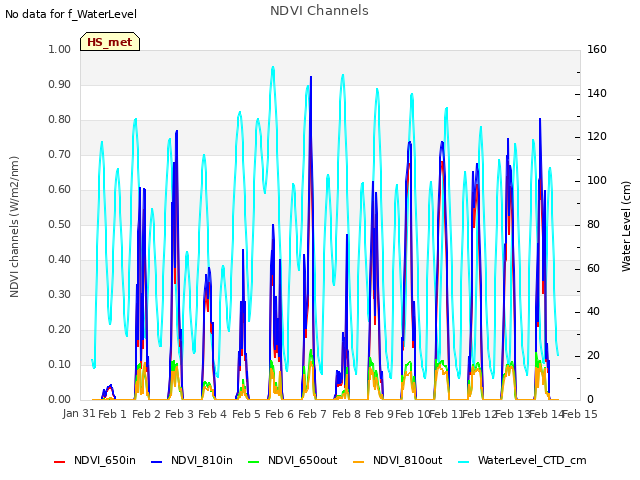The height and width of the screenshot is (480, 640).
Task: Click the 0.50 left axis label
Action: pyautogui.click(x=60, y=224)
